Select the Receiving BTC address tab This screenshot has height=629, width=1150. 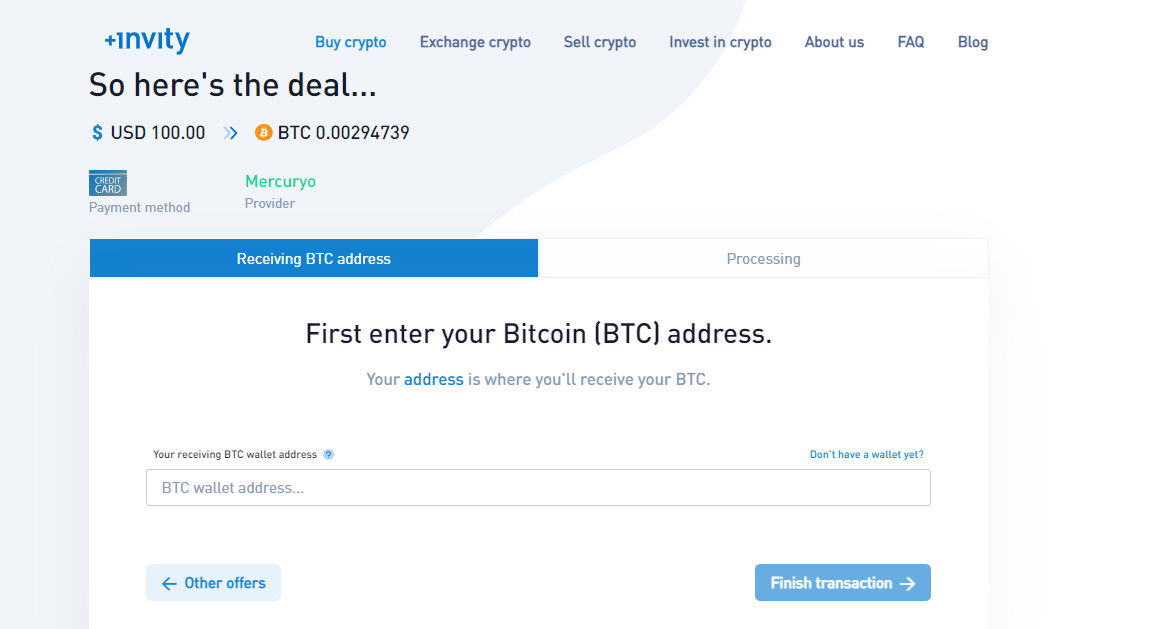click(x=314, y=258)
